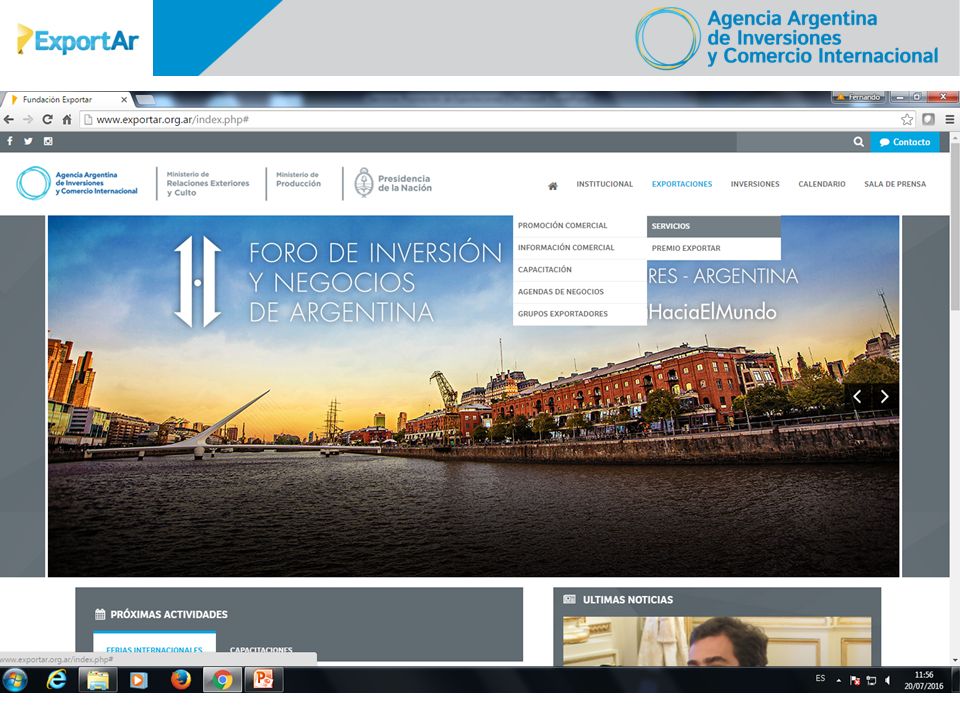Click the Contacto button

pos(905,142)
